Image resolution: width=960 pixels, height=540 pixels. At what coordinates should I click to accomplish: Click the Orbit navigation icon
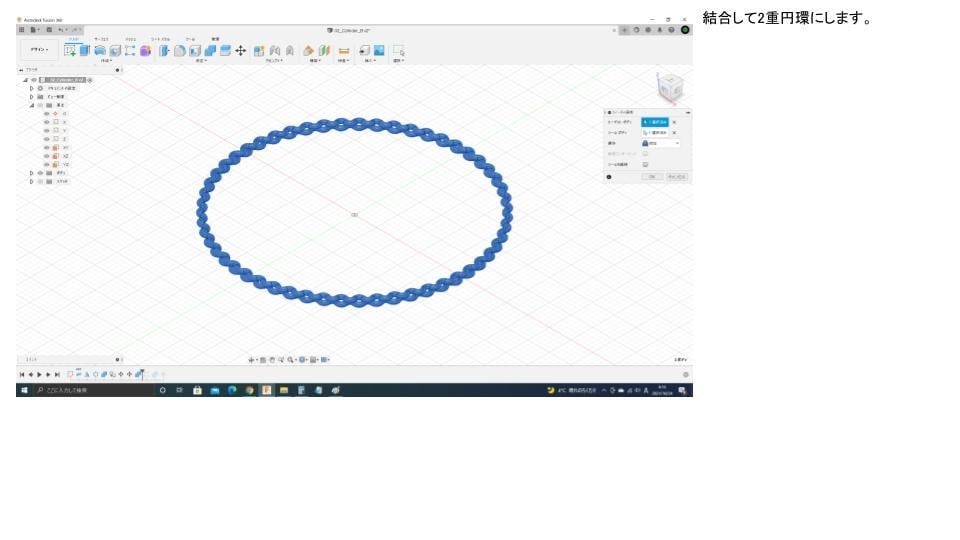click(252, 360)
